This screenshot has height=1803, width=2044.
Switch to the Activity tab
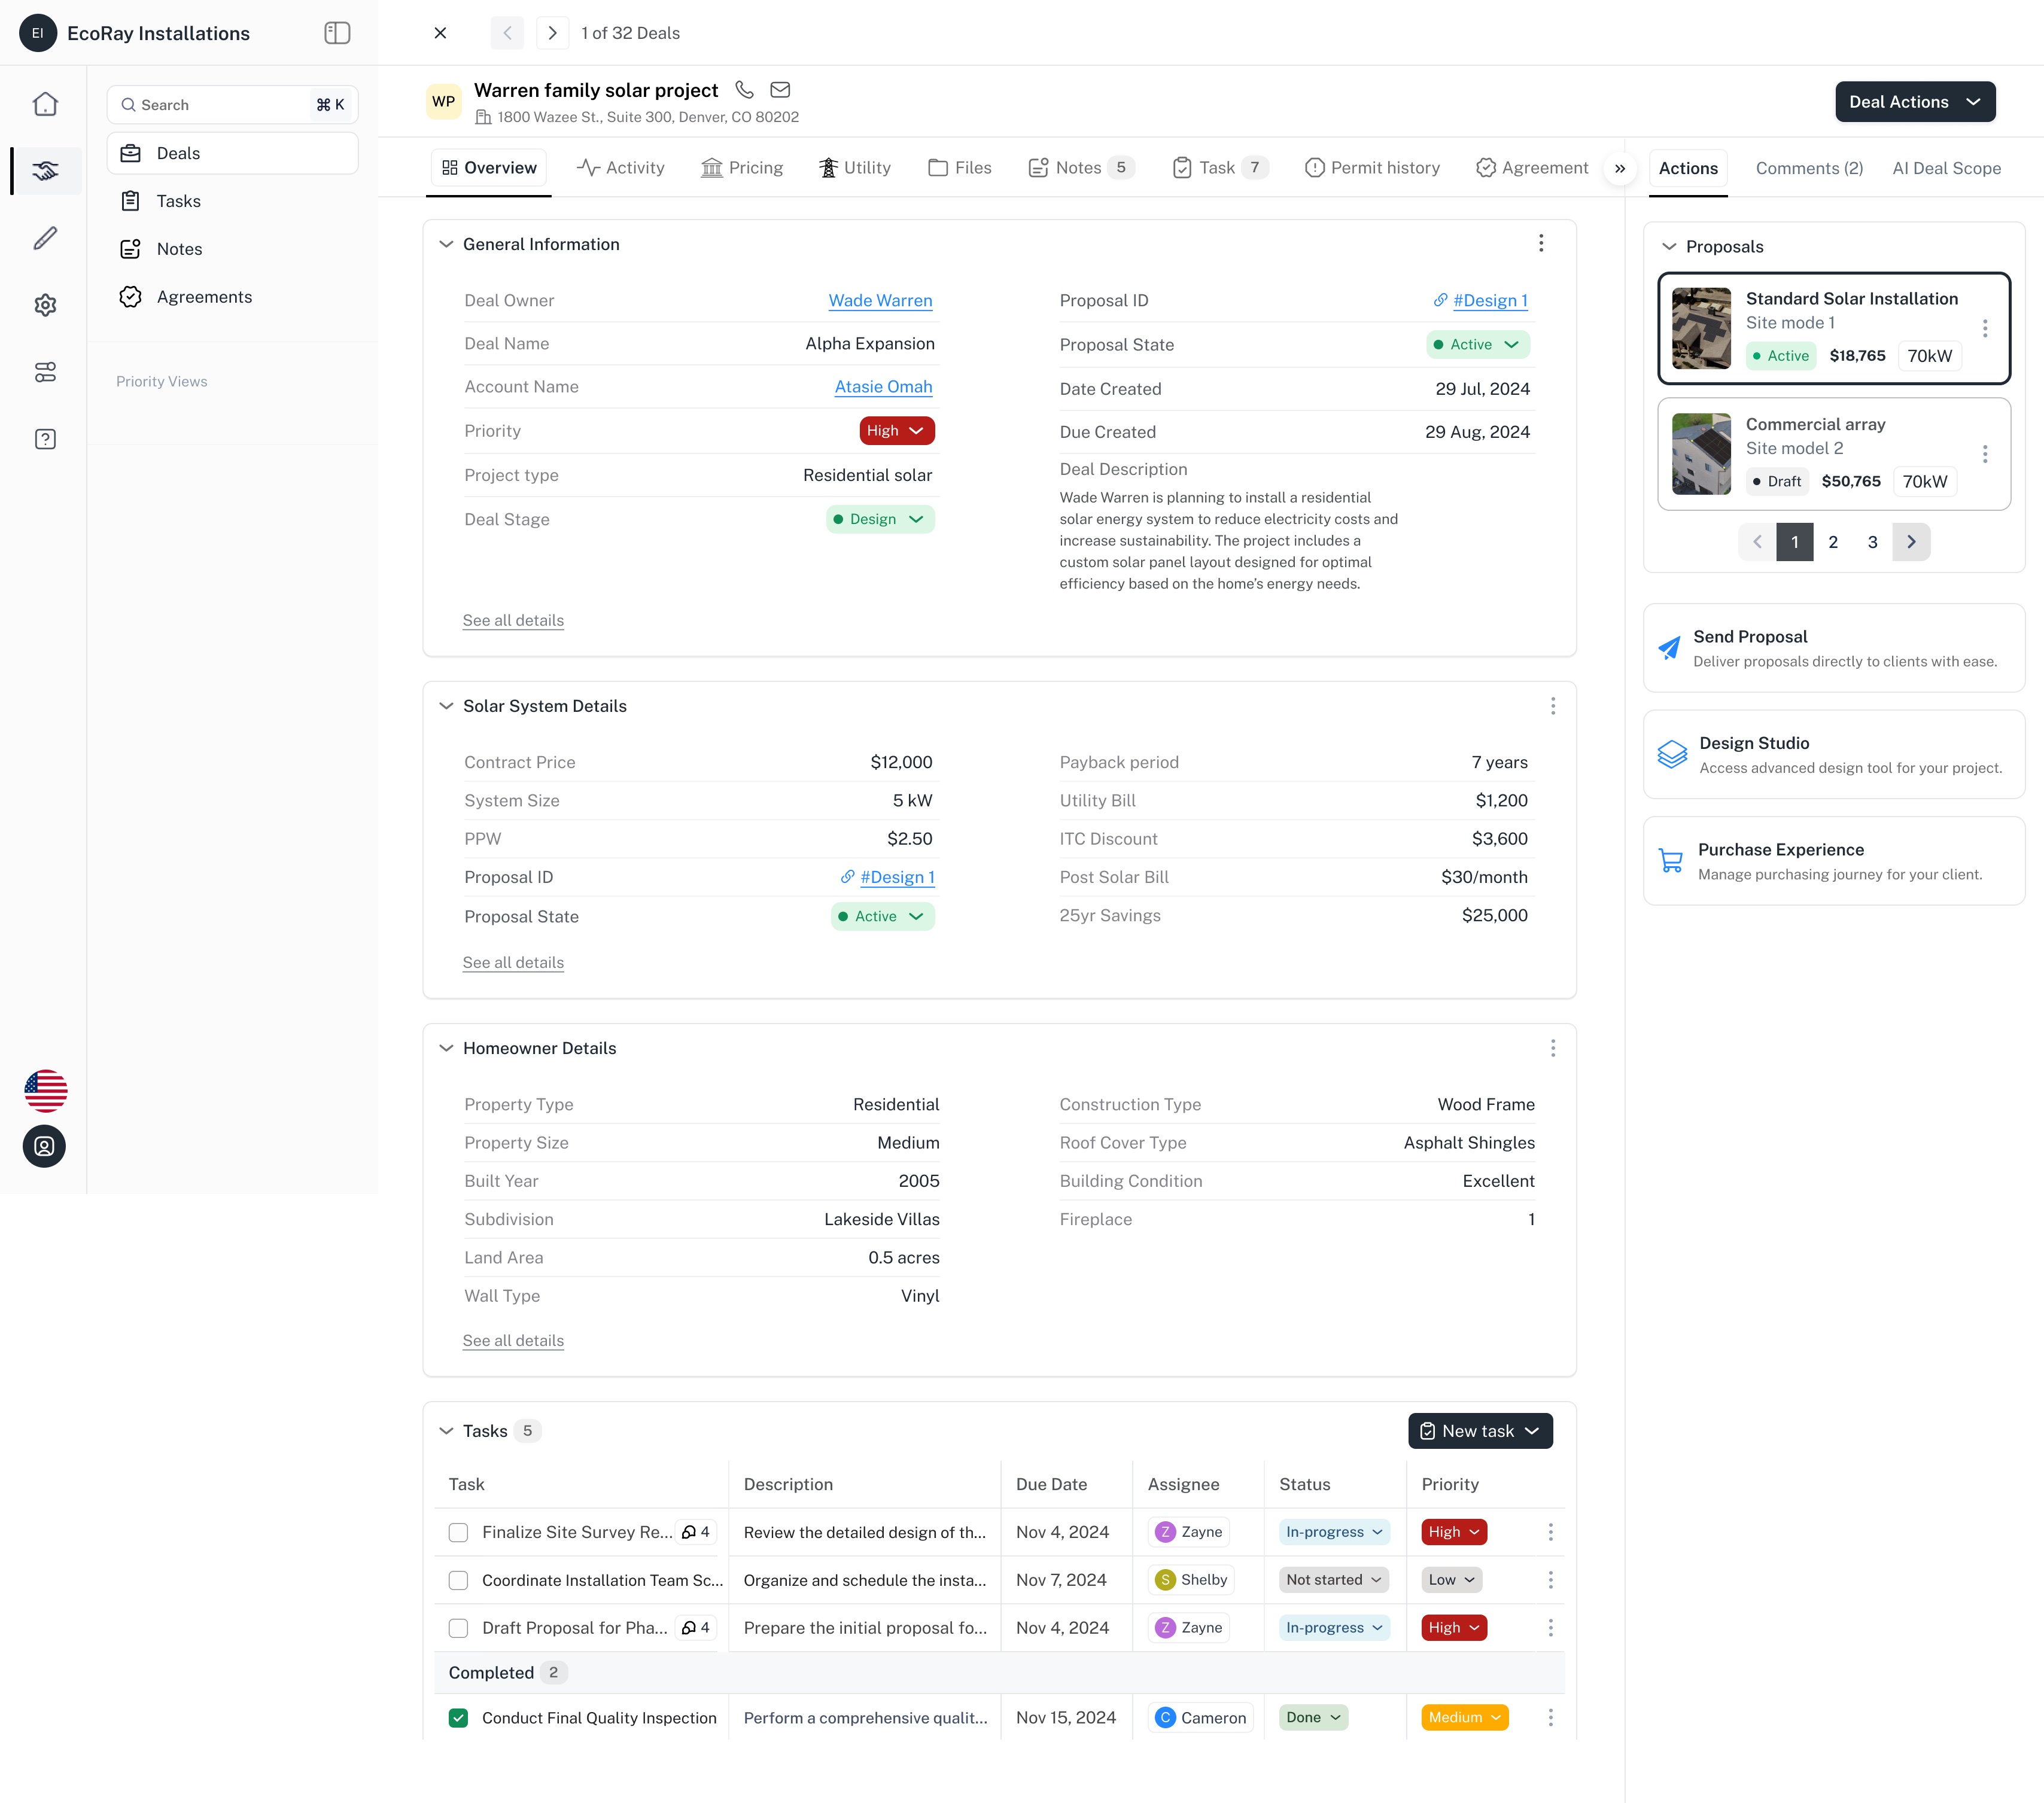(621, 168)
